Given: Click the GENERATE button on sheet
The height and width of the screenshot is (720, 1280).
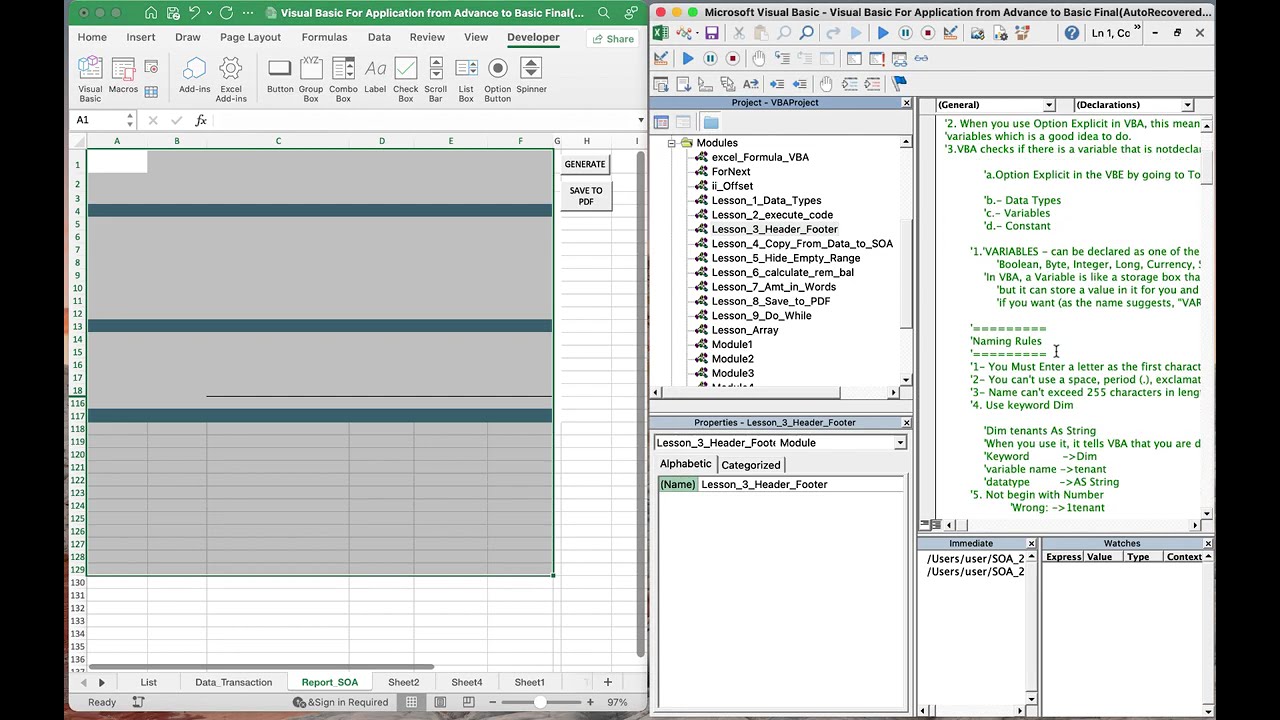Looking at the screenshot, I should click(x=585, y=164).
